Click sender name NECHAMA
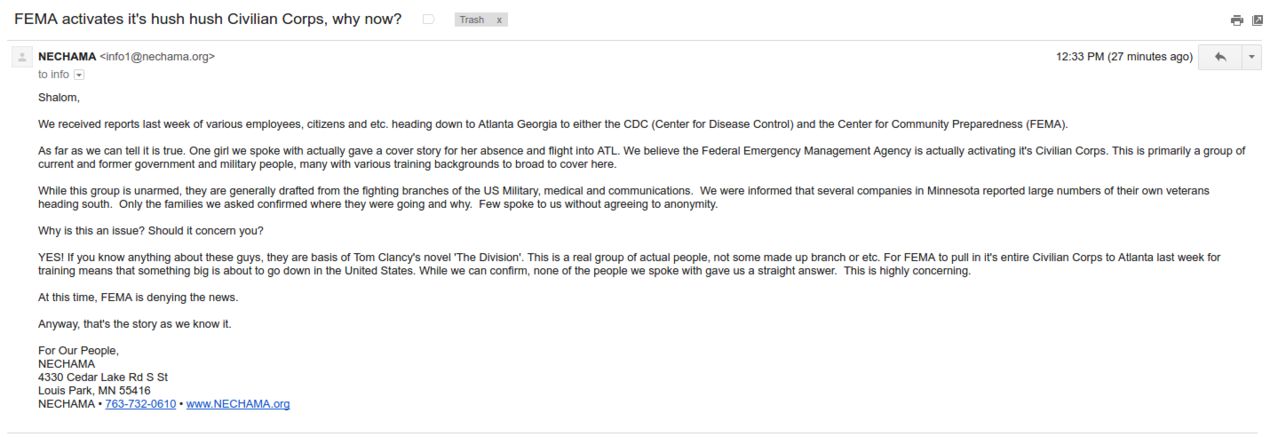The height and width of the screenshot is (437, 1278). 67,57
